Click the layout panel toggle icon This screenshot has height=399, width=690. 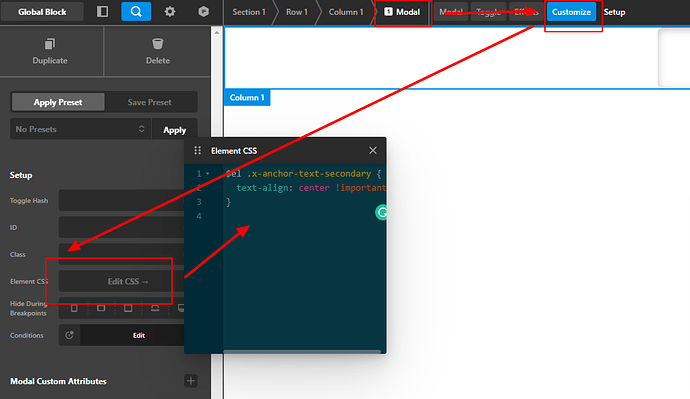coord(102,11)
